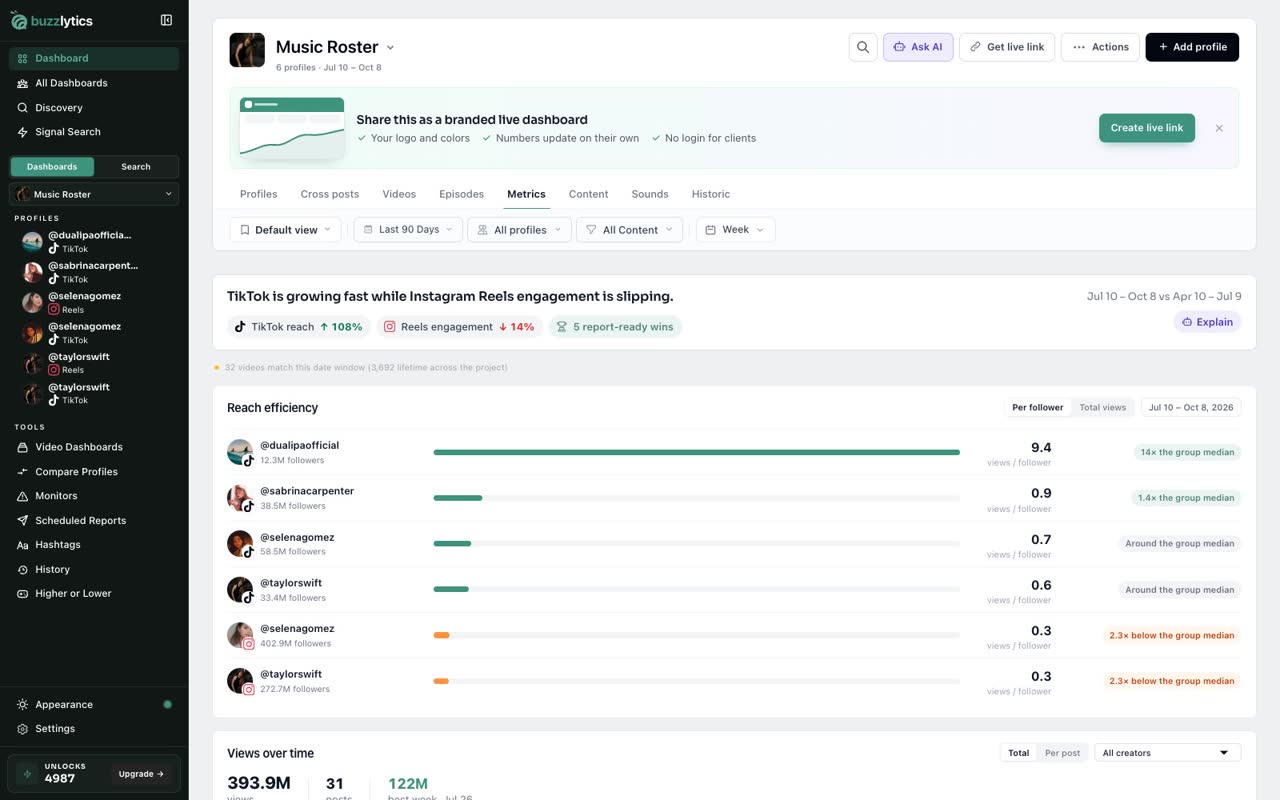Open the All profiles filter

coord(520,230)
